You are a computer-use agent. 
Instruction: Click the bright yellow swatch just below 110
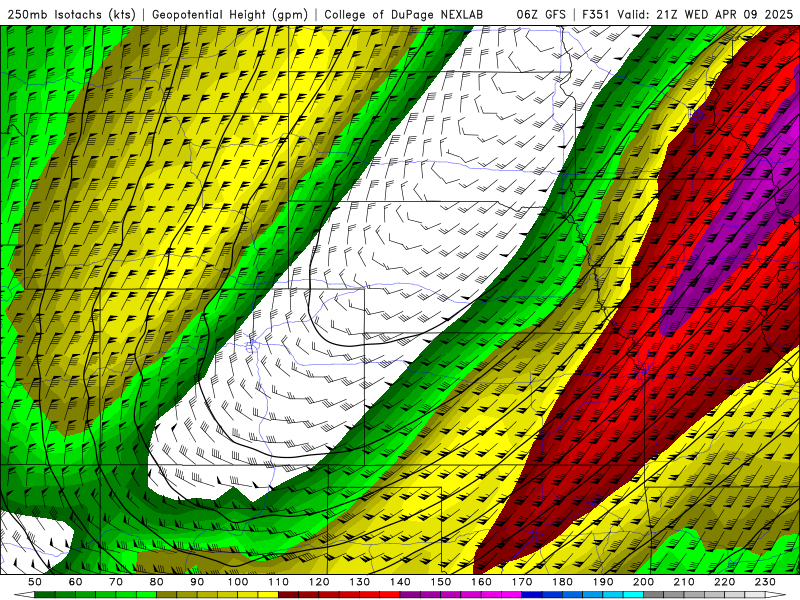(x=268, y=595)
